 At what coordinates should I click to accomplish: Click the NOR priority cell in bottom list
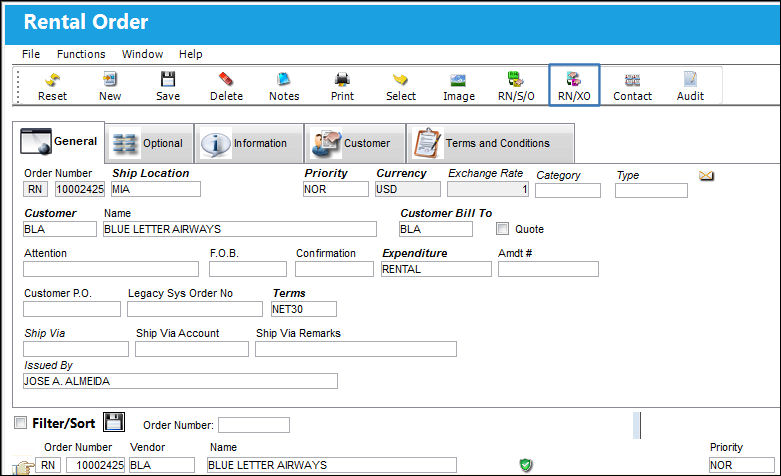[742, 465]
